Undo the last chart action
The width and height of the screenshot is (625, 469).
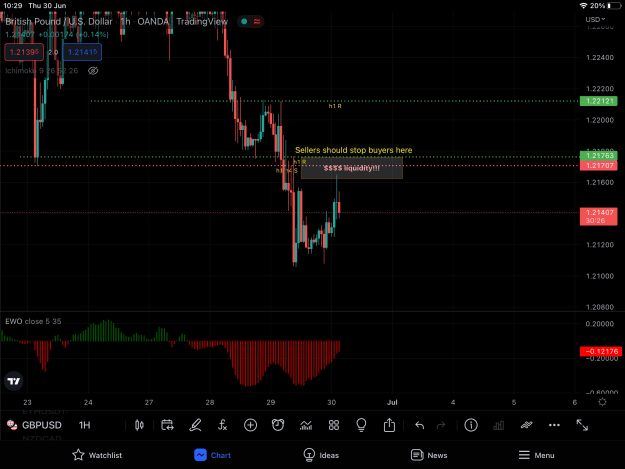pos(419,425)
